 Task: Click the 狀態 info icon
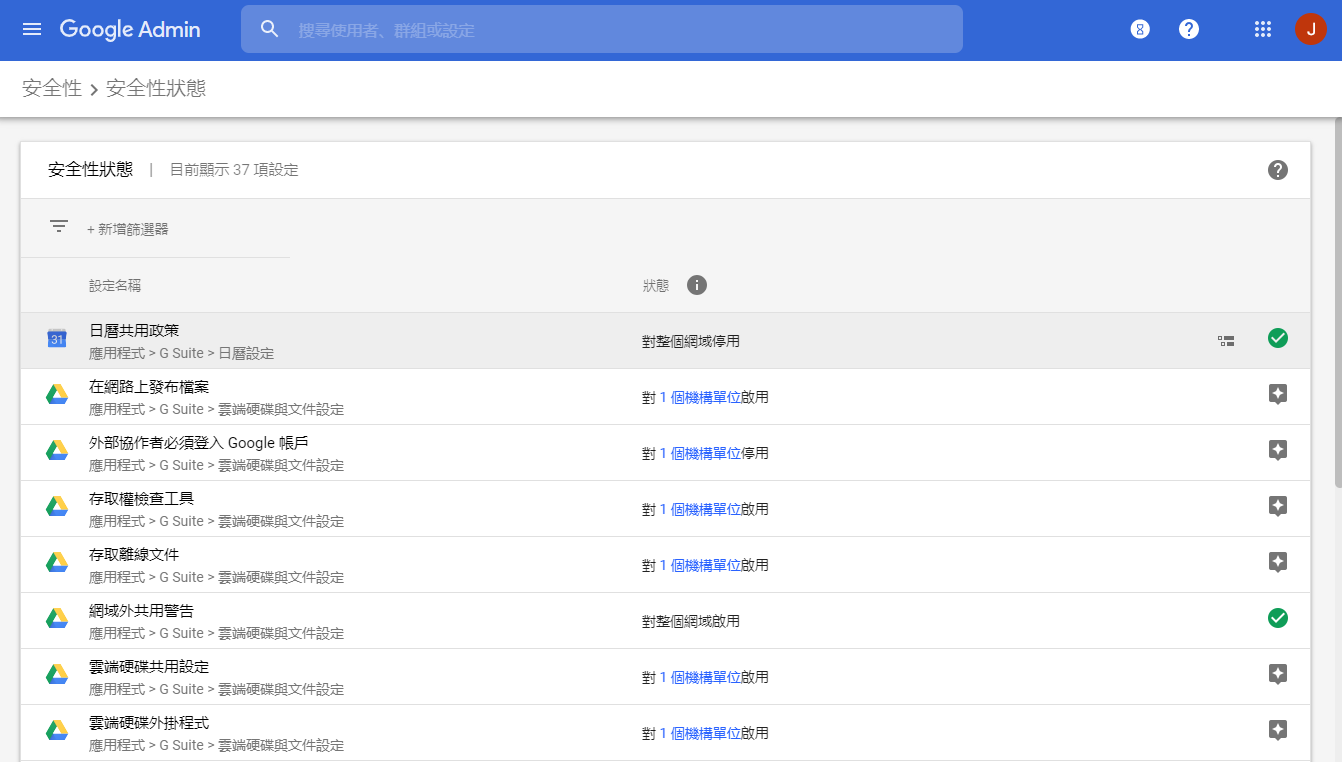(697, 285)
